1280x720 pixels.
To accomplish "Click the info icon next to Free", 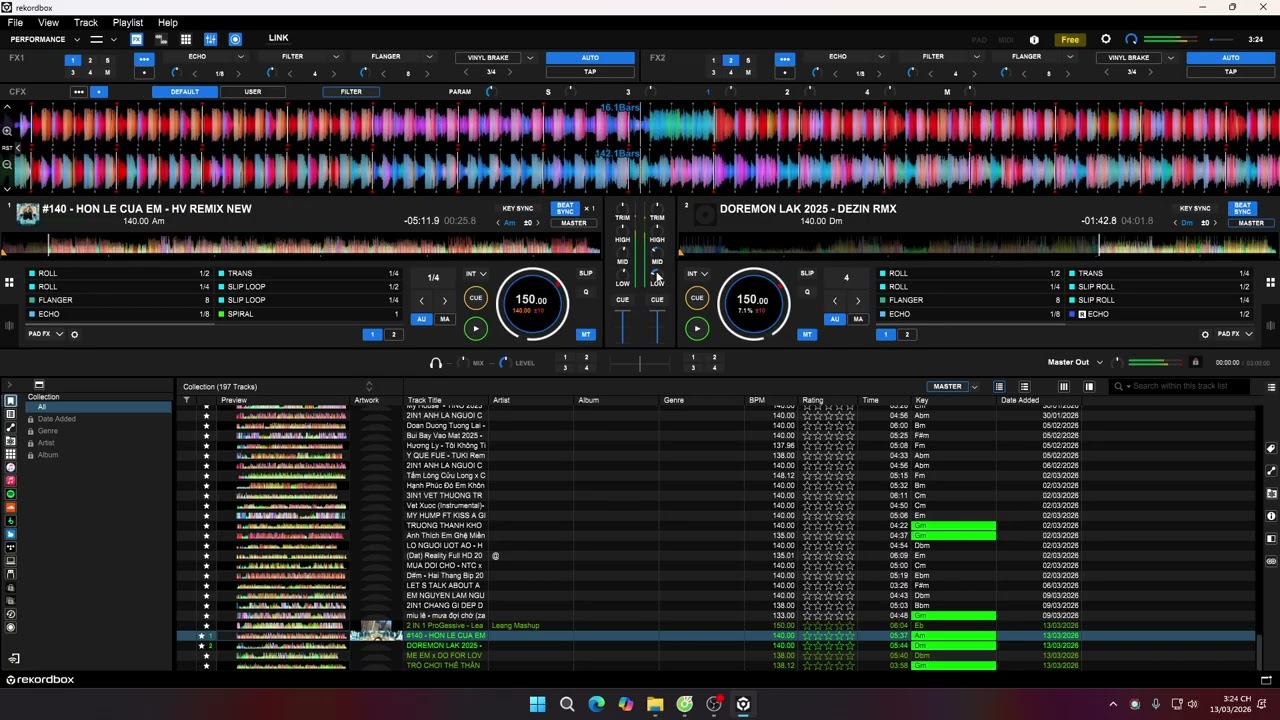I will pos(1034,40).
